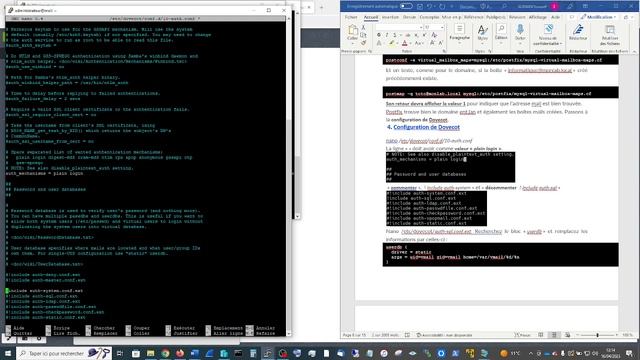Open the Rédacteur editor button

coord(578,33)
